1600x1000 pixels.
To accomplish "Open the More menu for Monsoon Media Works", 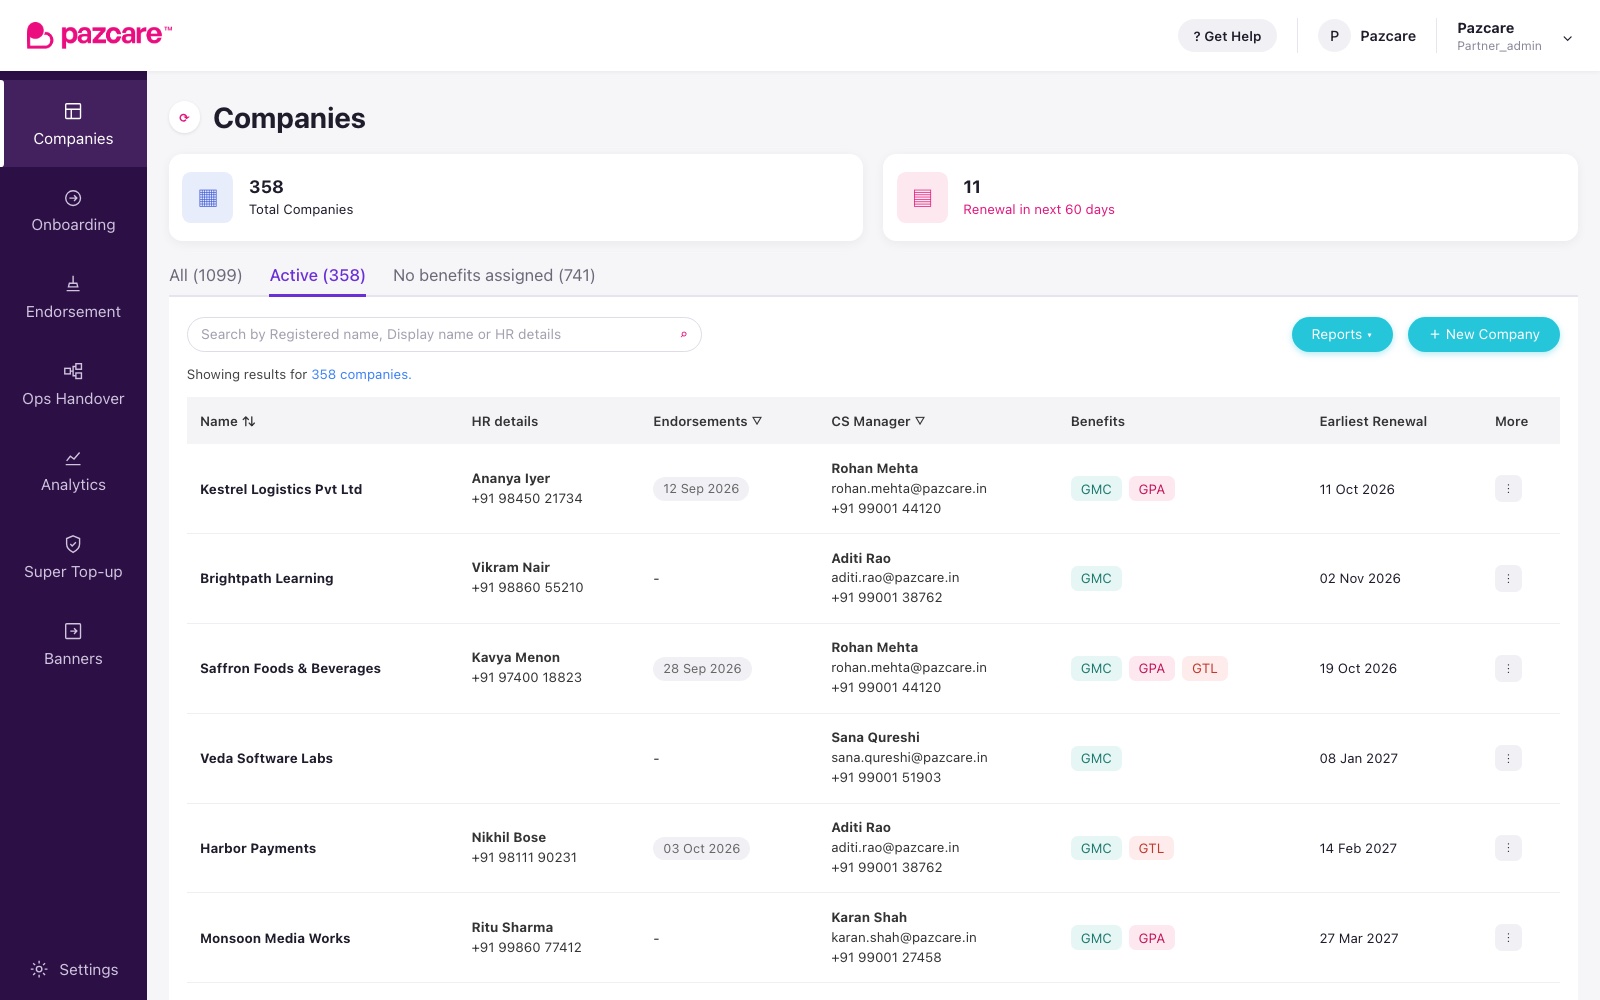I will tap(1508, 938).
